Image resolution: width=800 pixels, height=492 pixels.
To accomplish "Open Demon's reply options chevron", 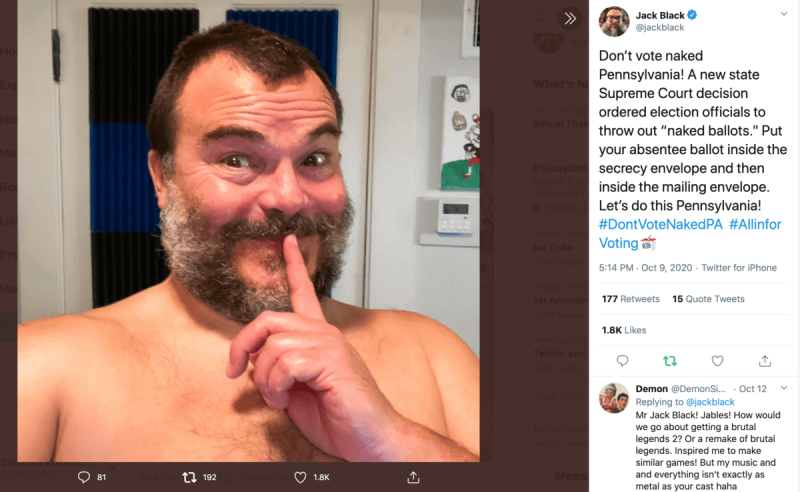I will coord(782,387).
